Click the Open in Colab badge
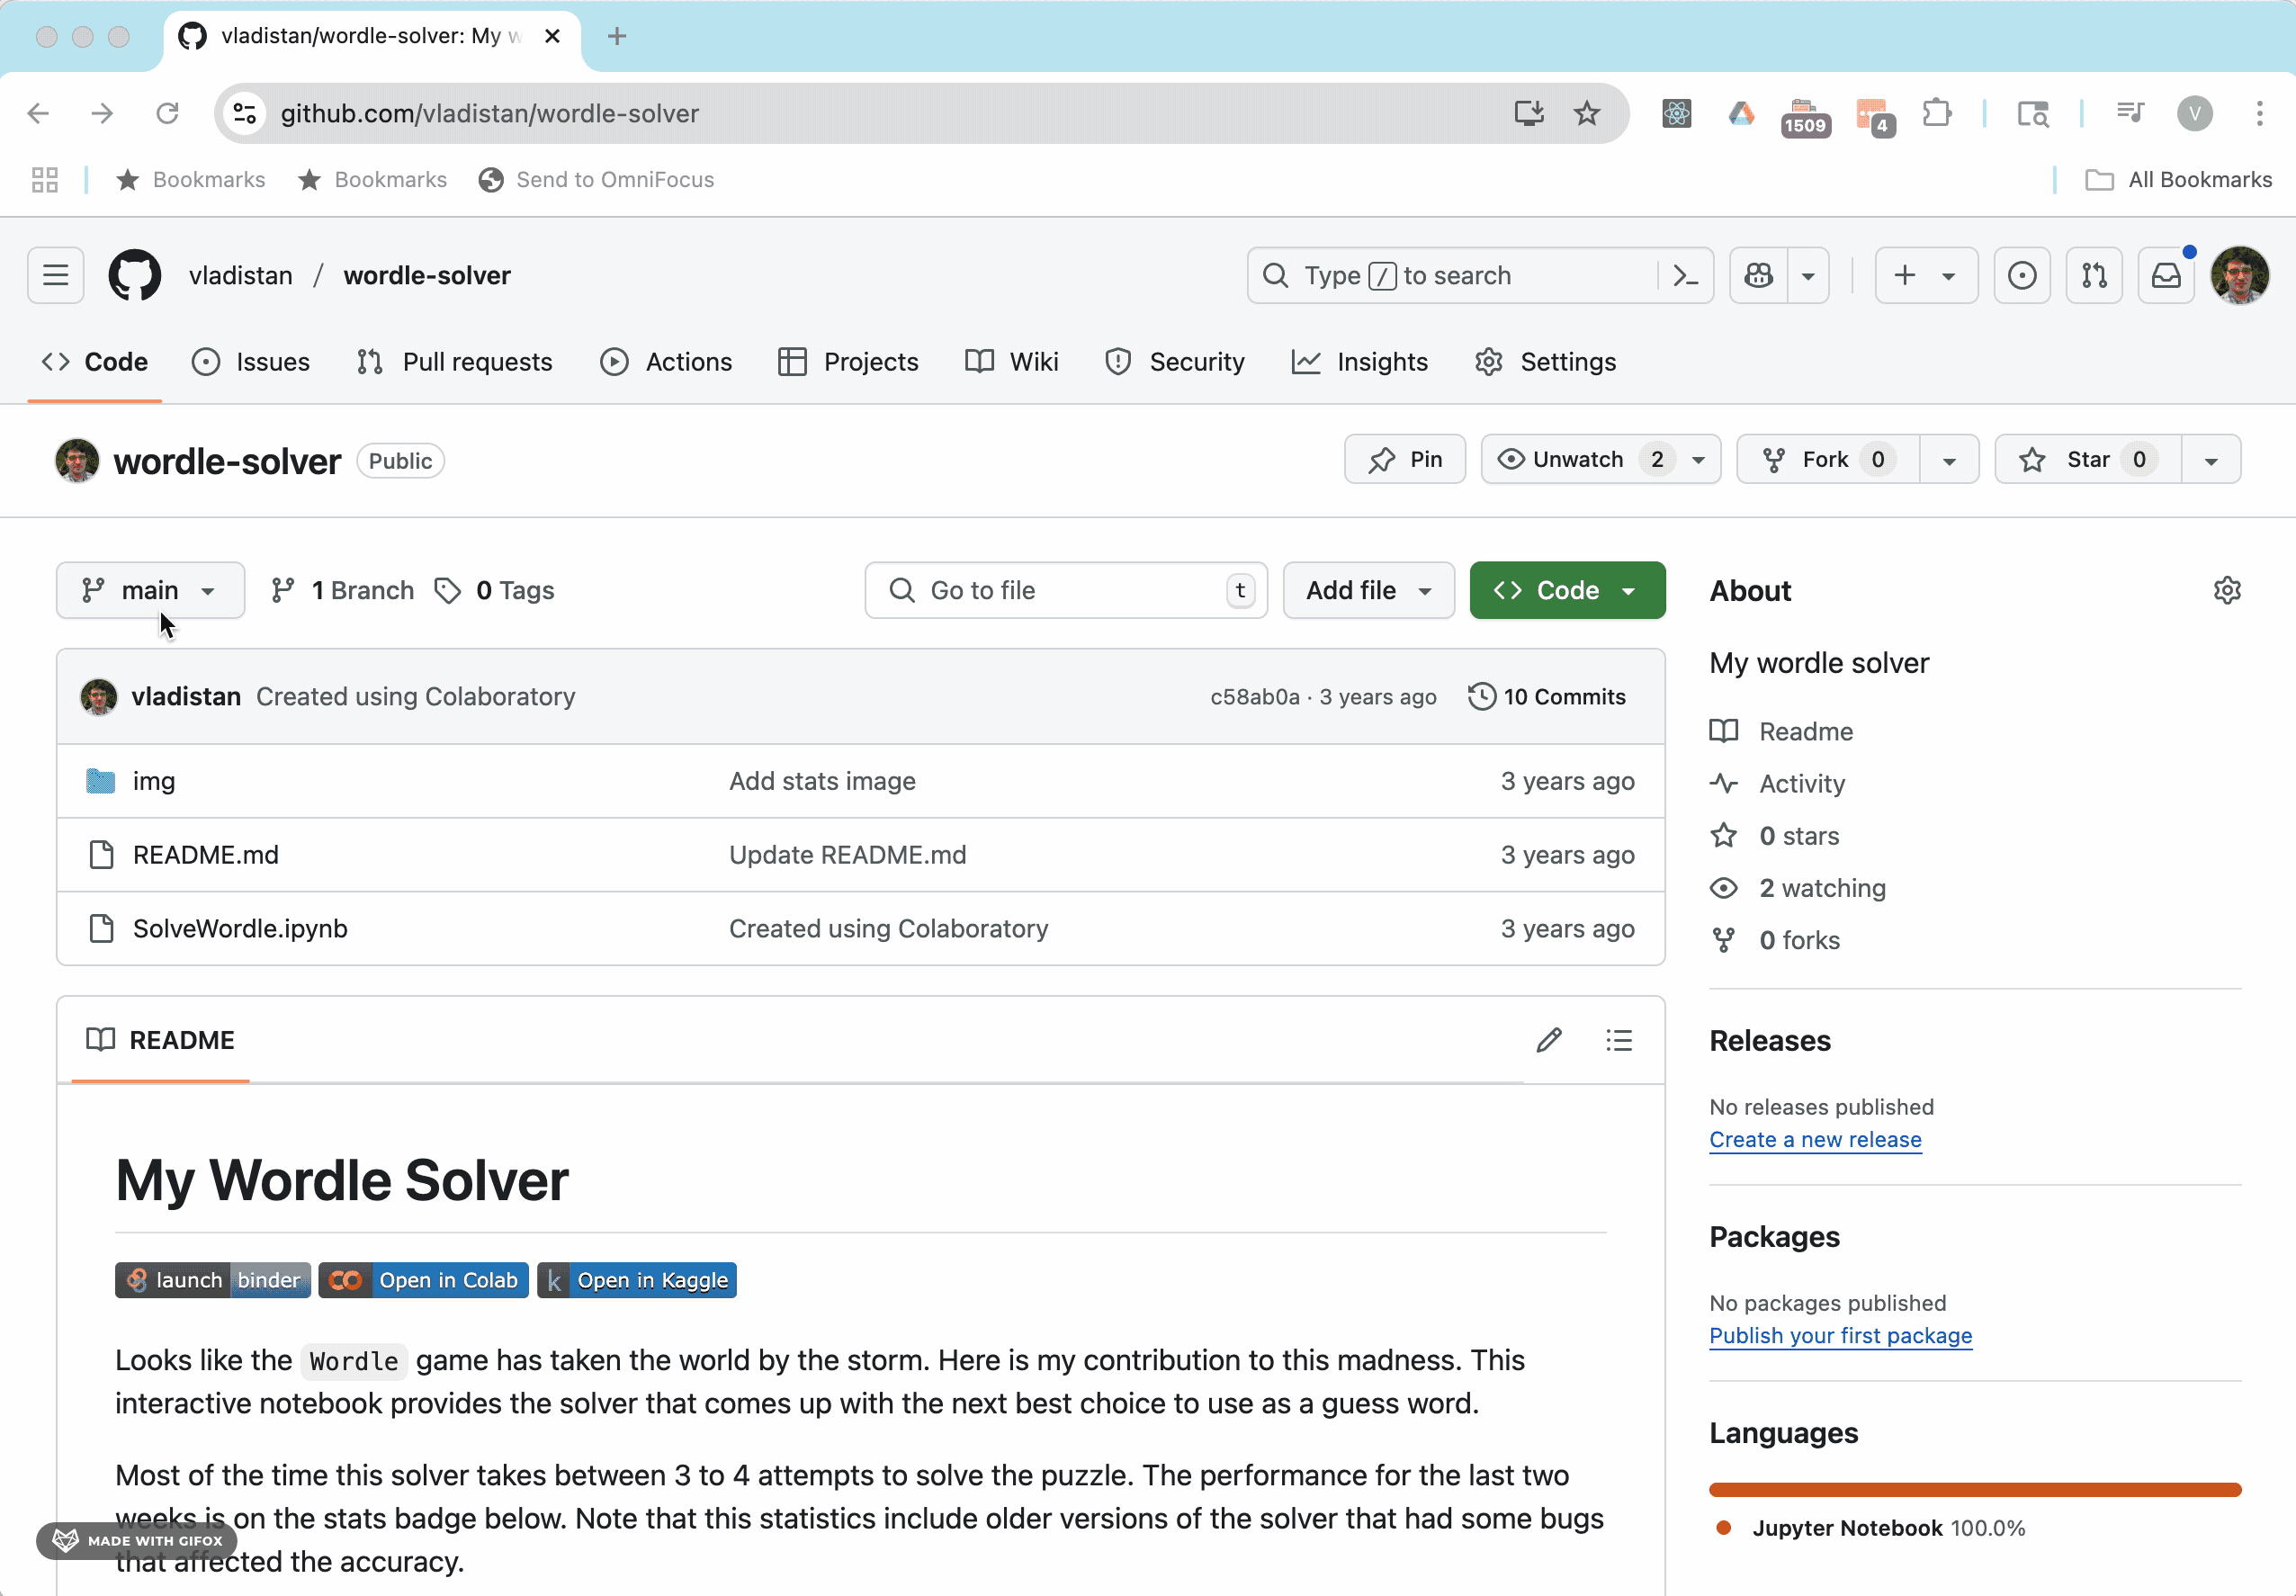This screenshot has height=1596, width=2296. [423, 1280]
